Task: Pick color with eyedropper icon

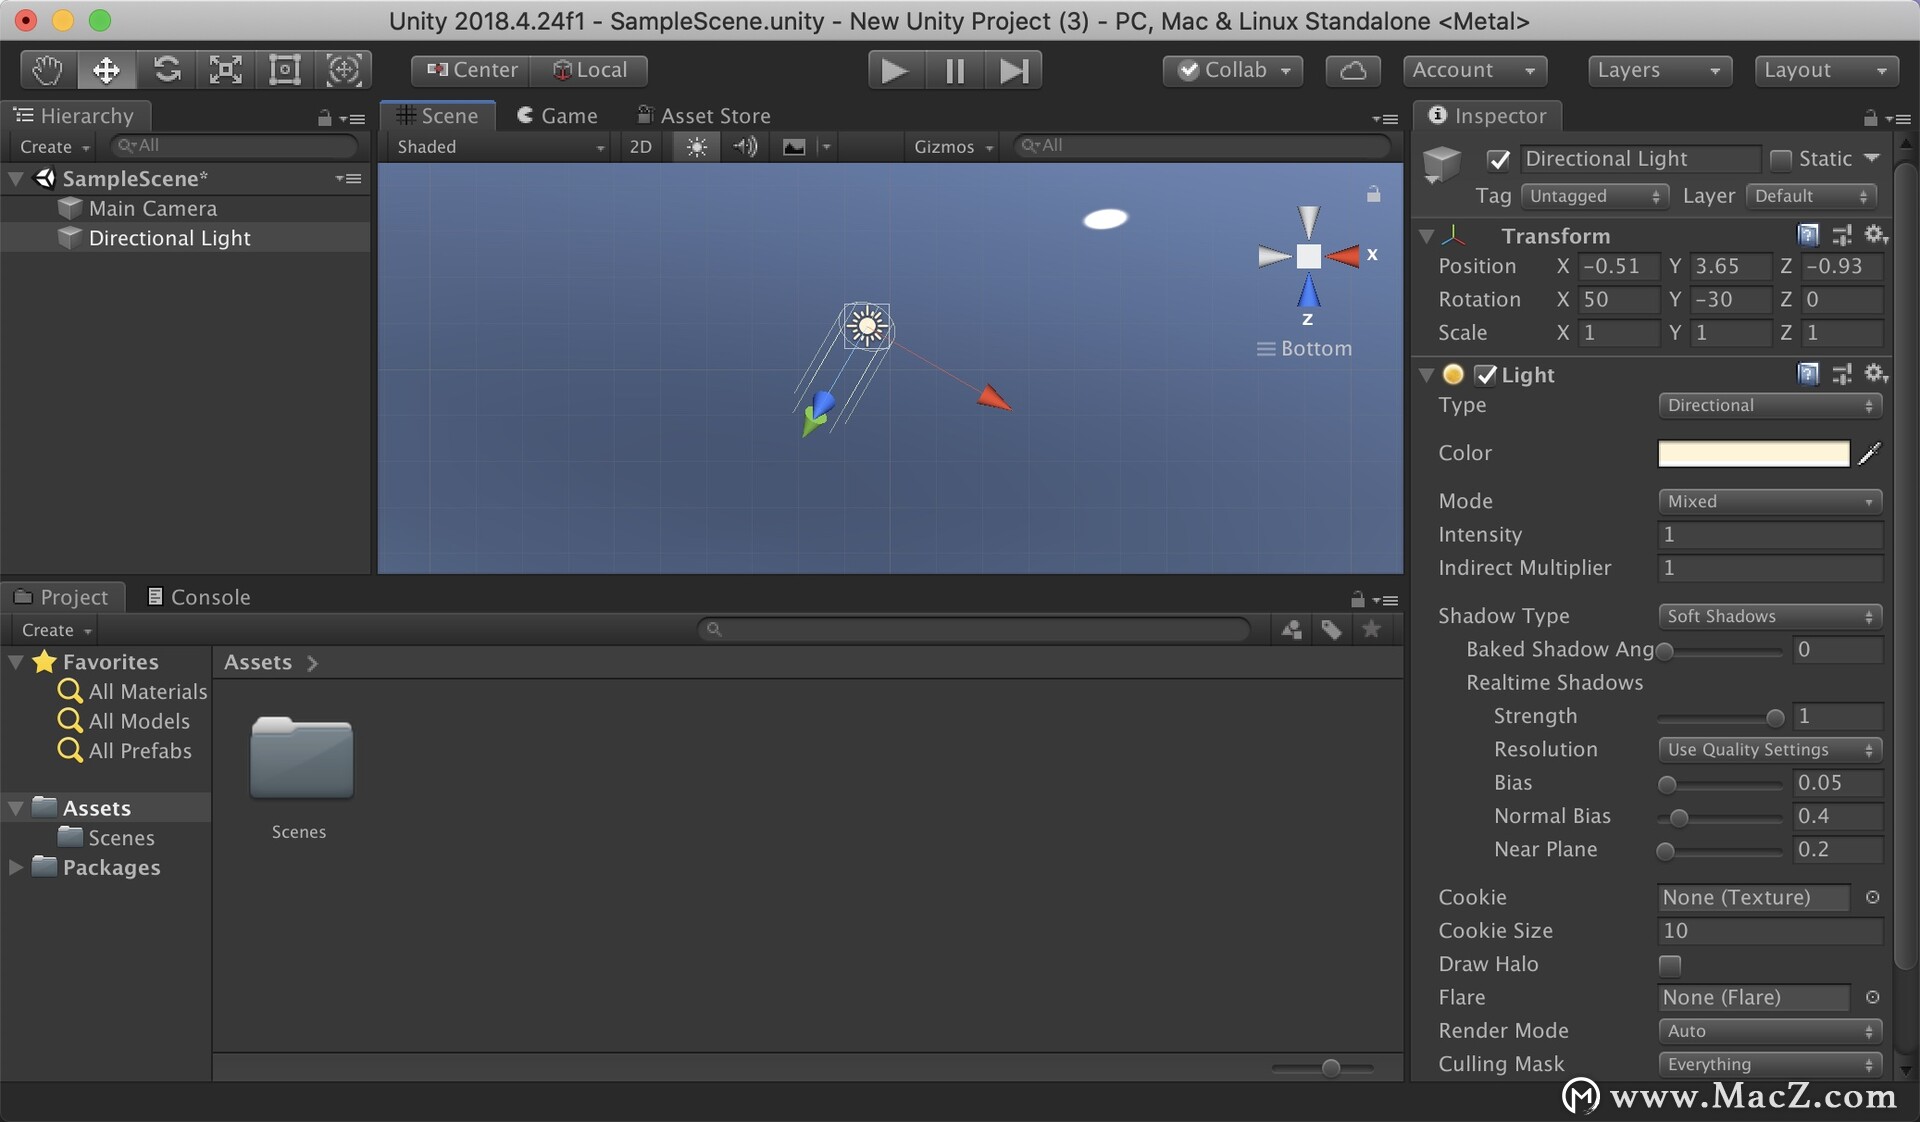Action: (x=1869, y=453)
